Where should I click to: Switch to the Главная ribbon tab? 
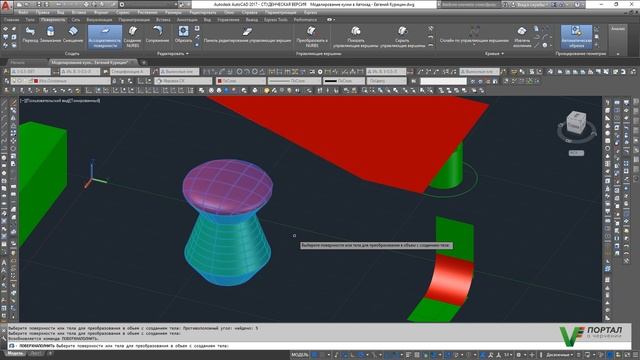click(x=11, y=20)
